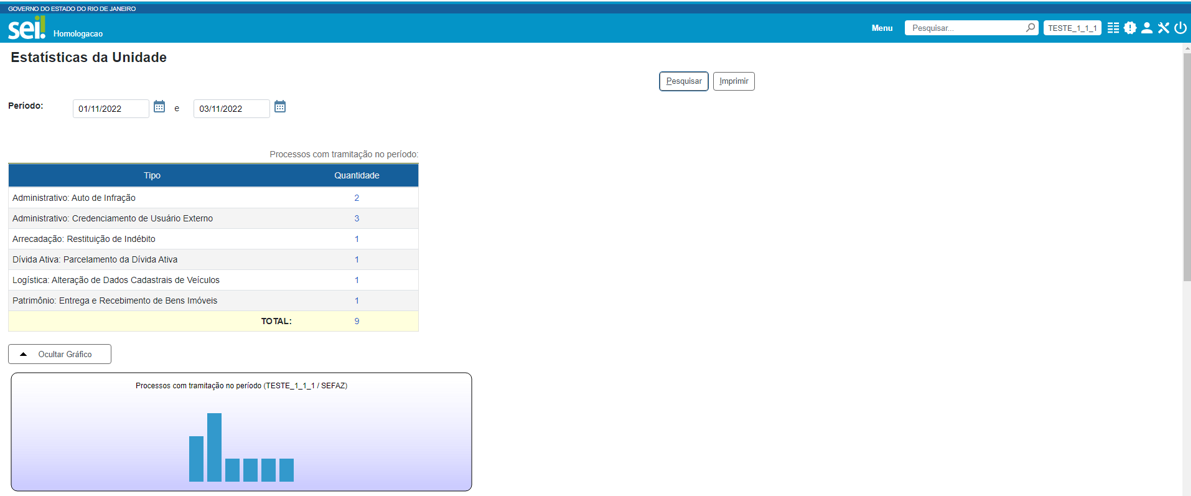1191x496 pixels.
Task: Open the system settings tools icon
Action: click(x=1164, y=28)
